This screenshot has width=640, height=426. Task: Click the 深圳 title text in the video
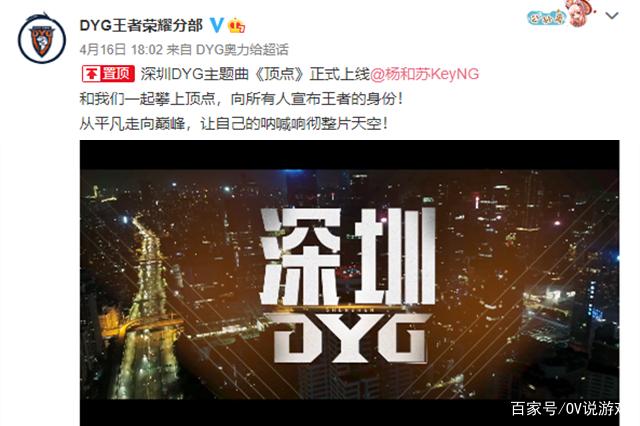(348, 256)
